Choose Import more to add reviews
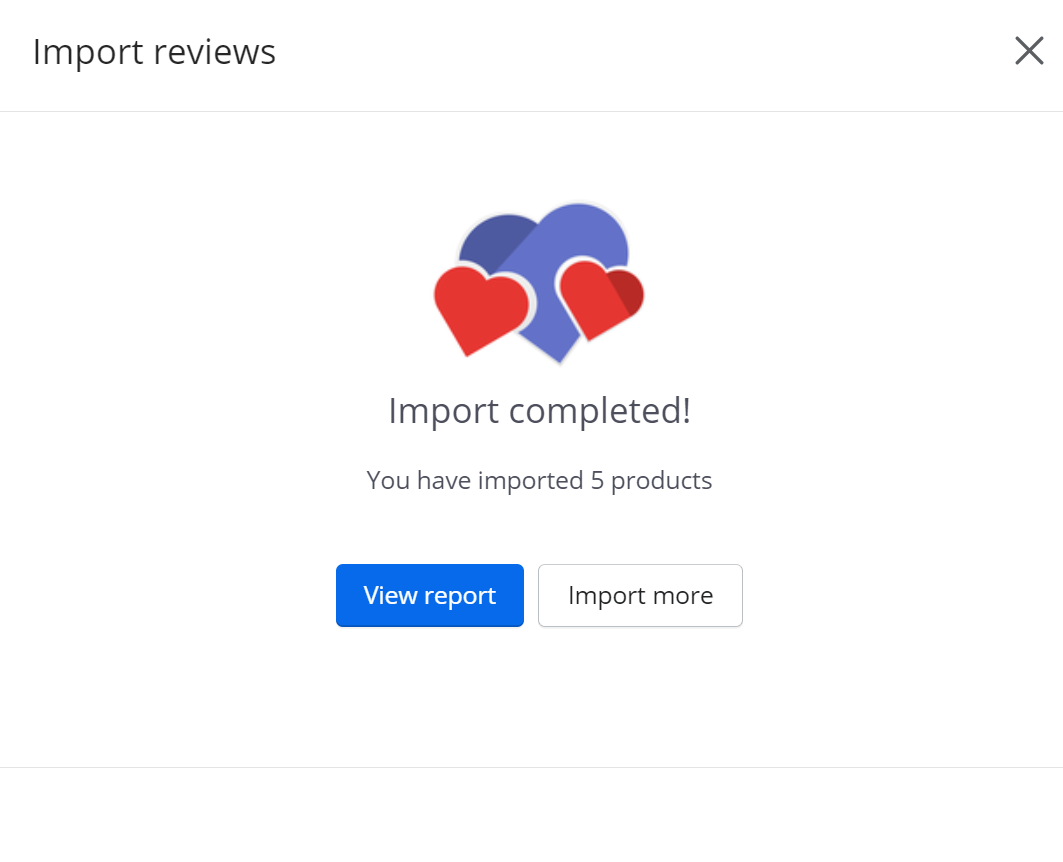Viewport: 1063px width, 862px height. 640,595
